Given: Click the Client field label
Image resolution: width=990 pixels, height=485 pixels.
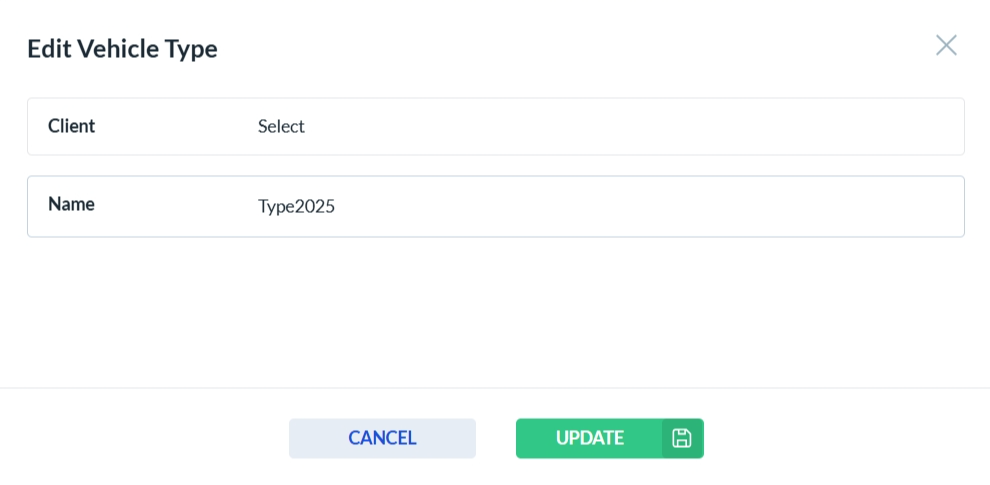Looking at the screenshot, I should tap(71, 126).
